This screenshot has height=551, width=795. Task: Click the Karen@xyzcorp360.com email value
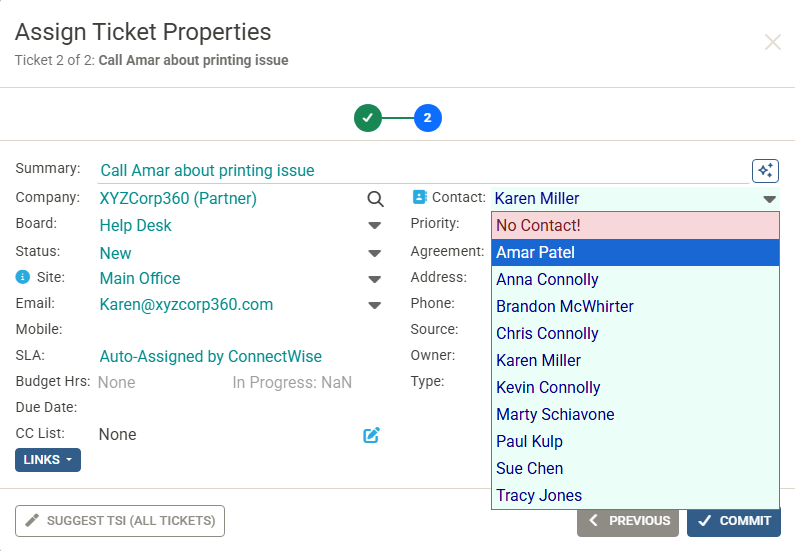(x=186, y=305)
